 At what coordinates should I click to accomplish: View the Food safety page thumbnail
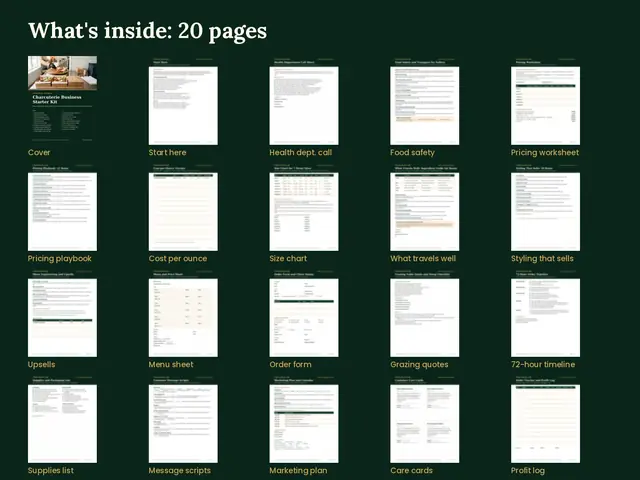[424, 100]
